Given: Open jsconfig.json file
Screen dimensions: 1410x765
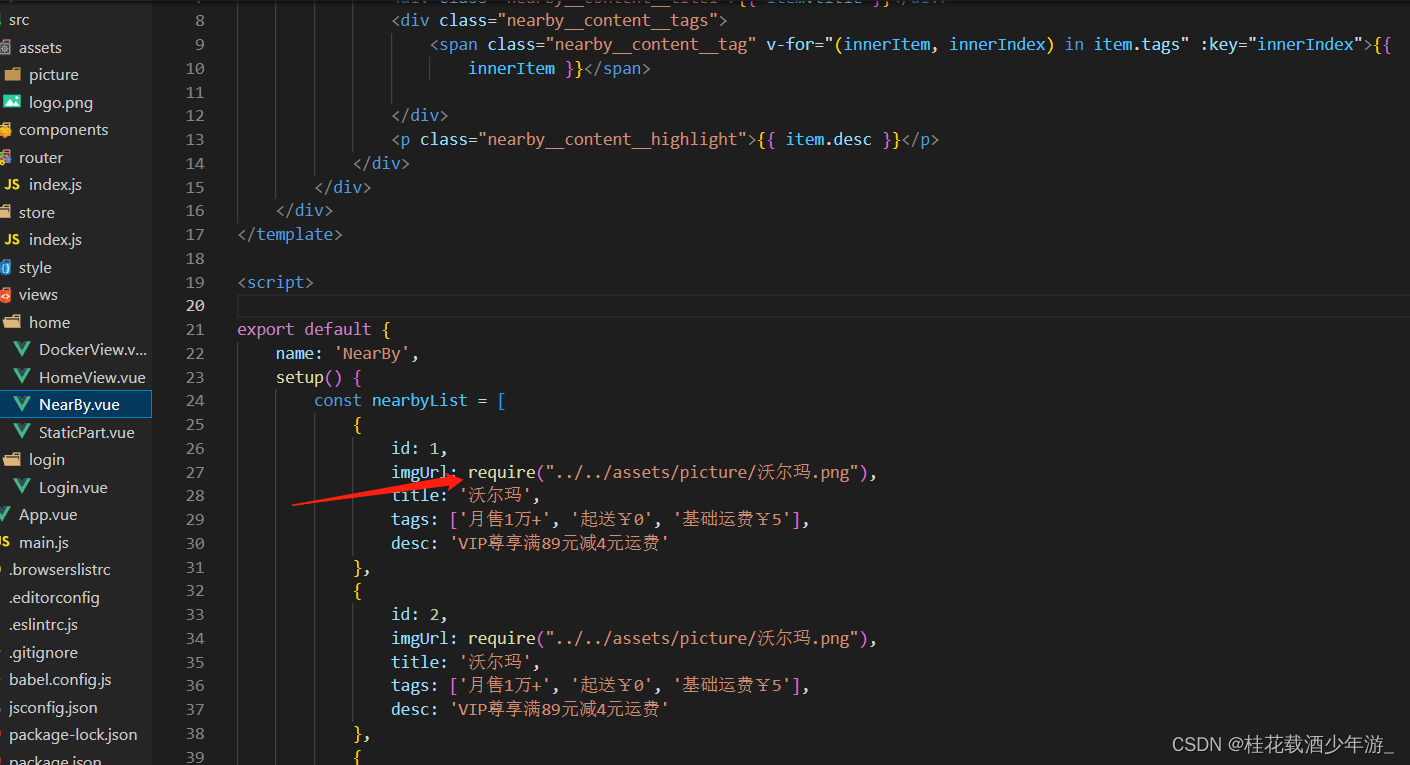Looking at the screenshot, I should [53, 707].
